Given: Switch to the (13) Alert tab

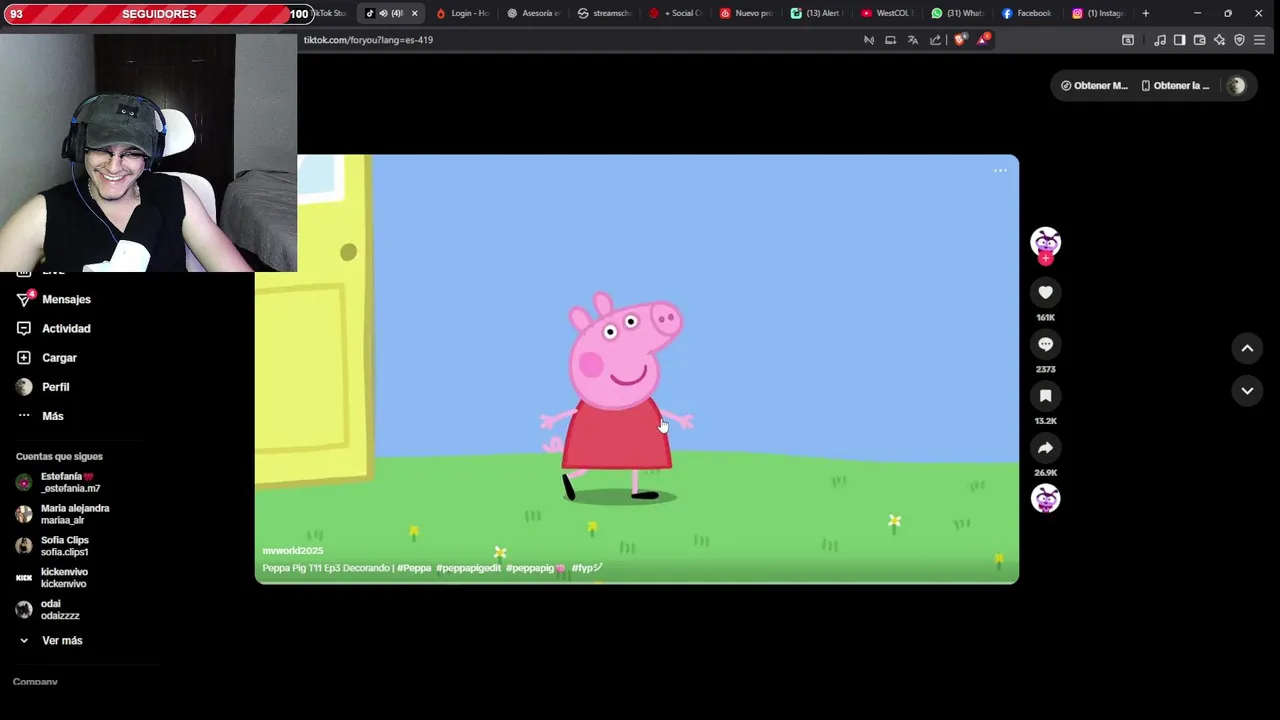Looking at the screenshot, I should click(x=818, y=13).
